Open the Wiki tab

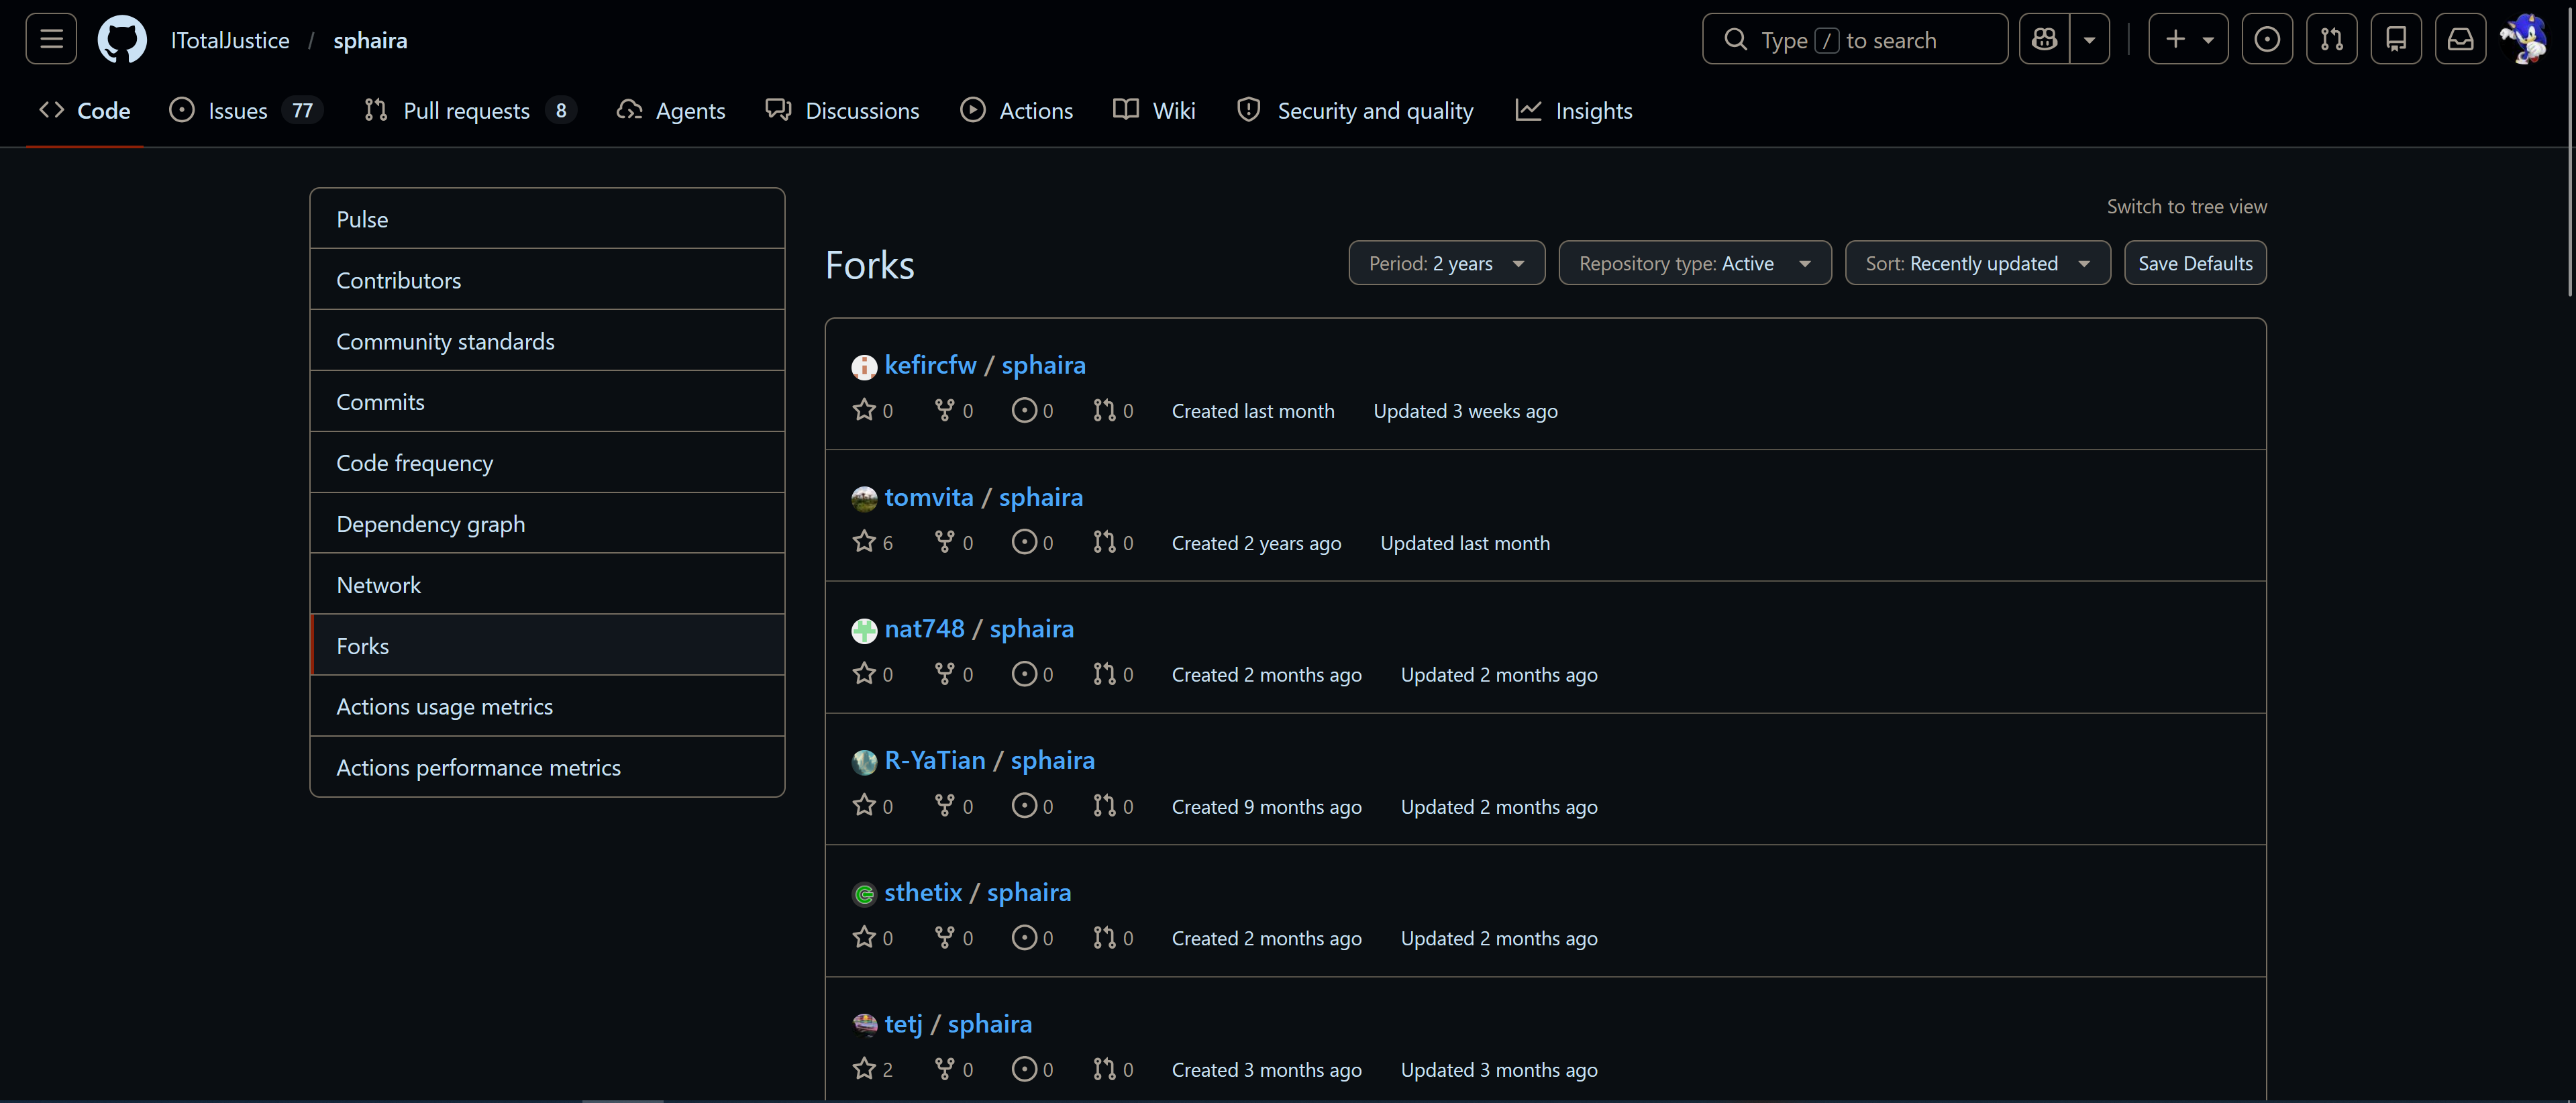(x=1154, y=111)
